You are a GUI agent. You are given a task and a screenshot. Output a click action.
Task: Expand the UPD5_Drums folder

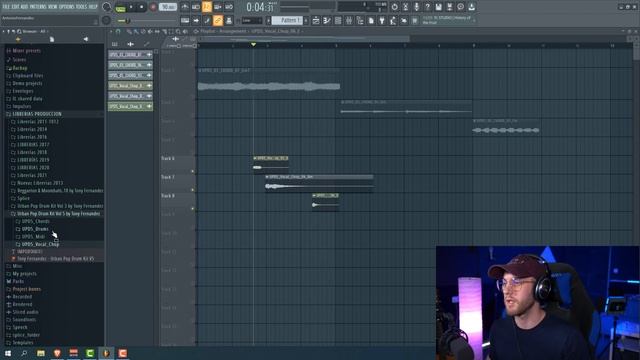point(35,229)
